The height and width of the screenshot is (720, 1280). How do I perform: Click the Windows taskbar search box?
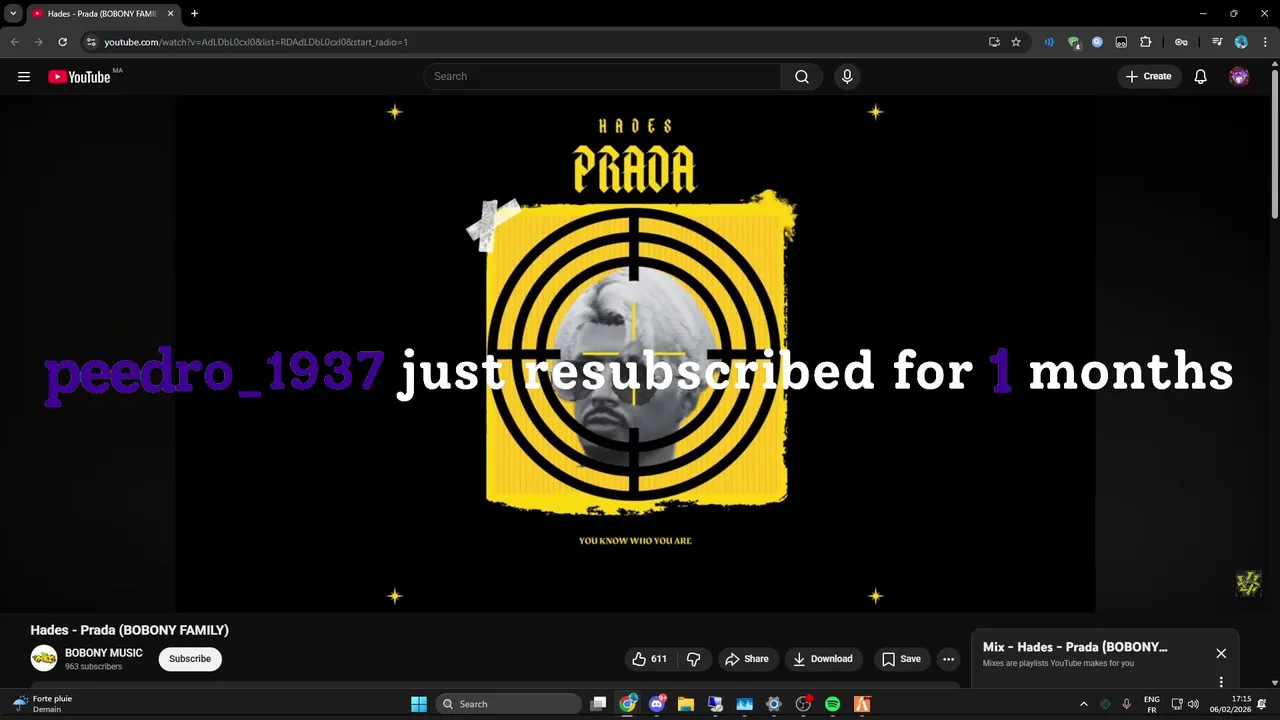pos(509,704)
